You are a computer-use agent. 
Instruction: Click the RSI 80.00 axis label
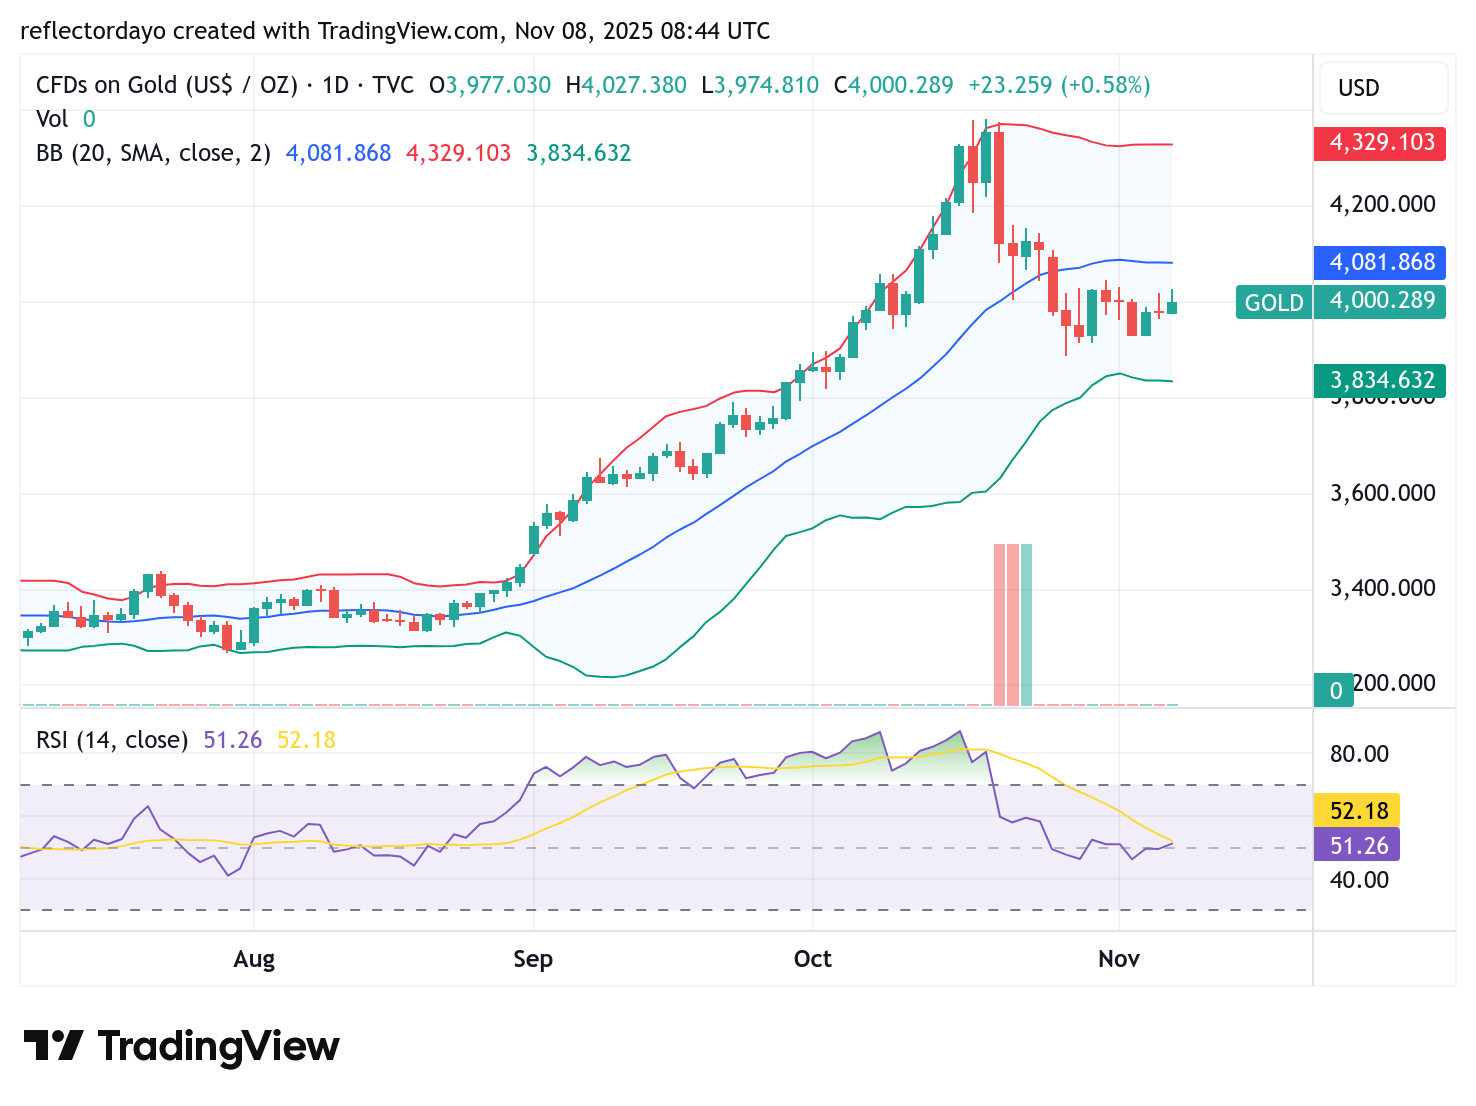tap(1359, 754)
